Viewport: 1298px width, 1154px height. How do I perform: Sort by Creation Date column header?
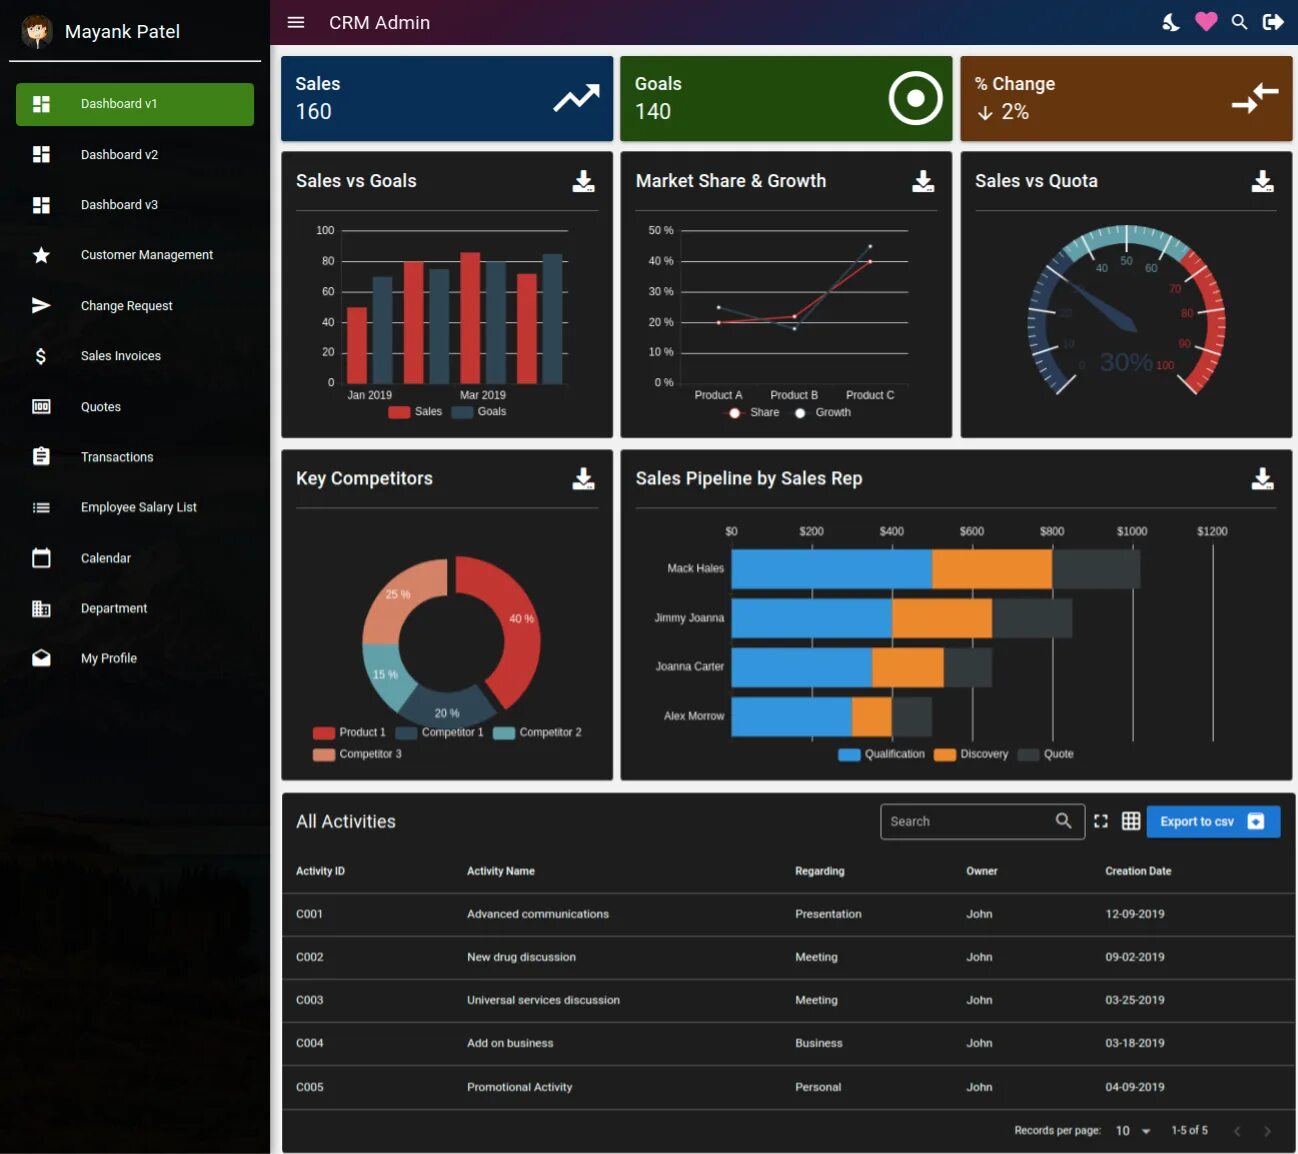[x=1138, y=871]
